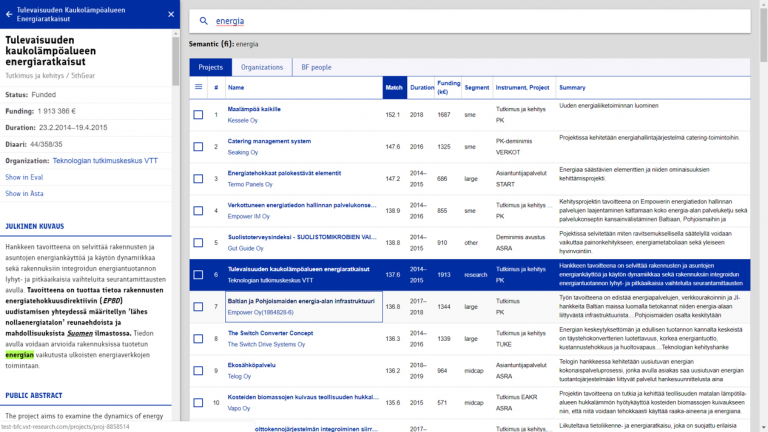Screen dimensions: 768x432
Task: Open project Catering management system
Action: point(269,141)
